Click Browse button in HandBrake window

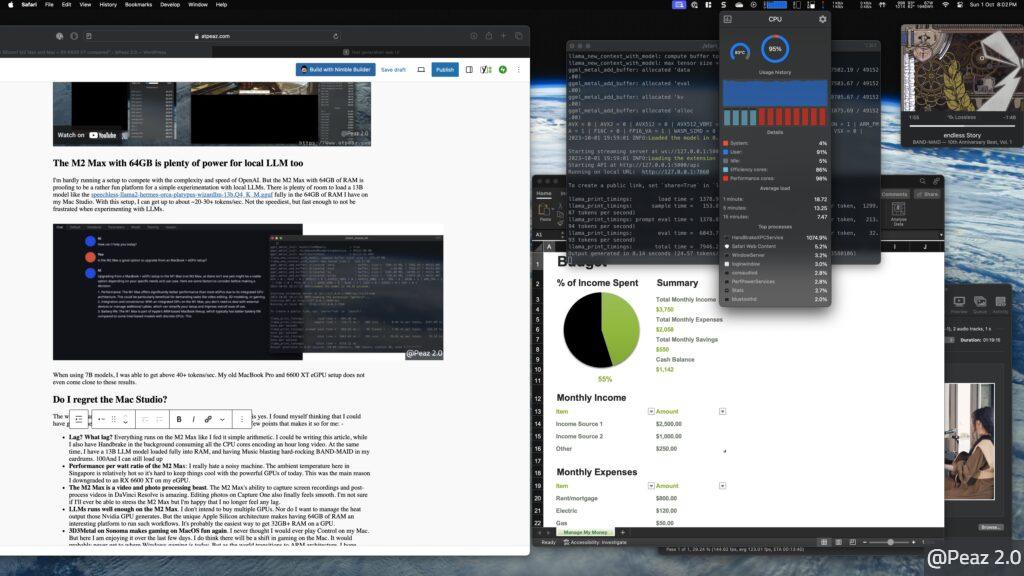pyautogui.click(x=990, y=527)
